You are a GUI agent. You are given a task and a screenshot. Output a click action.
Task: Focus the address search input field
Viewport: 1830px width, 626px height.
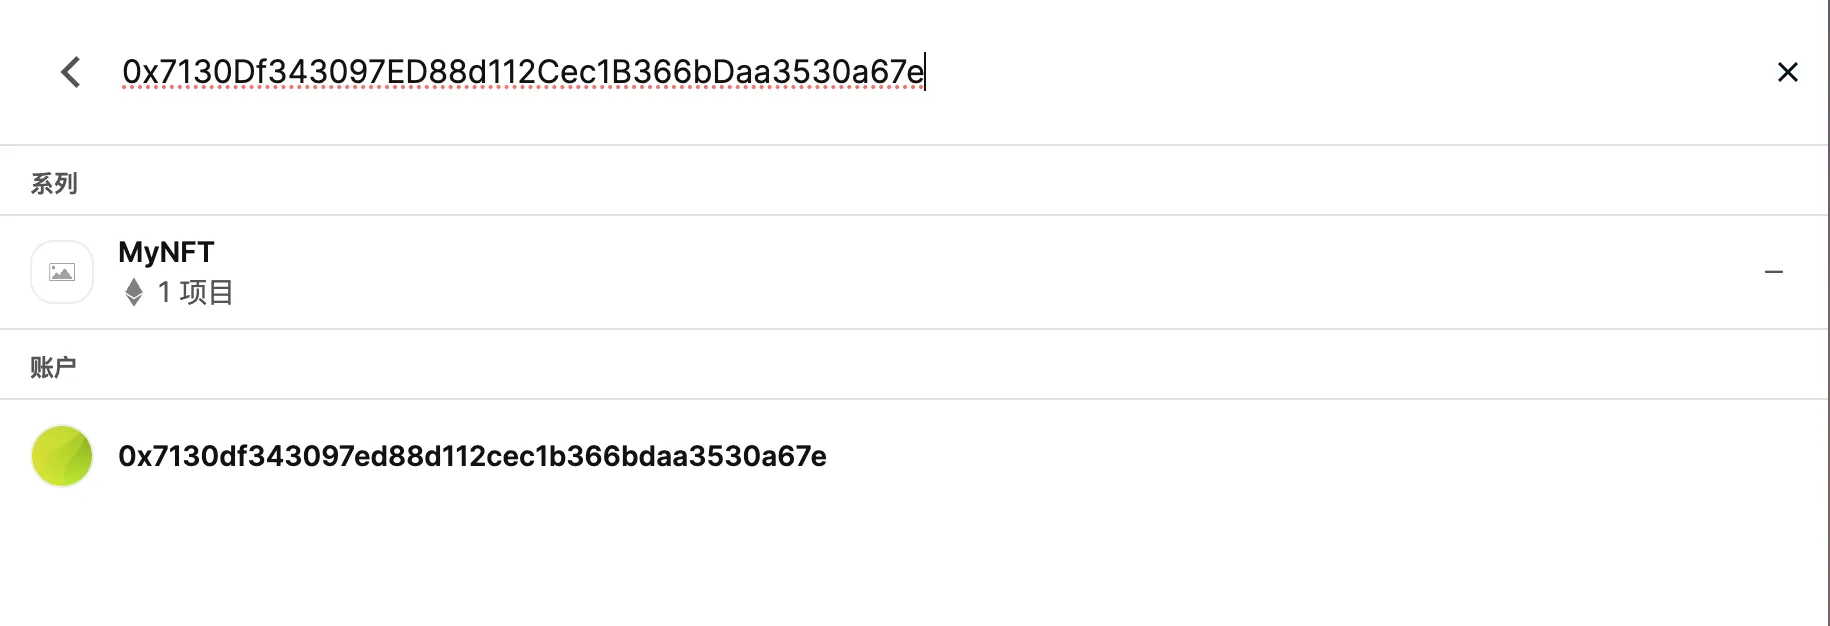pos(900,72)
